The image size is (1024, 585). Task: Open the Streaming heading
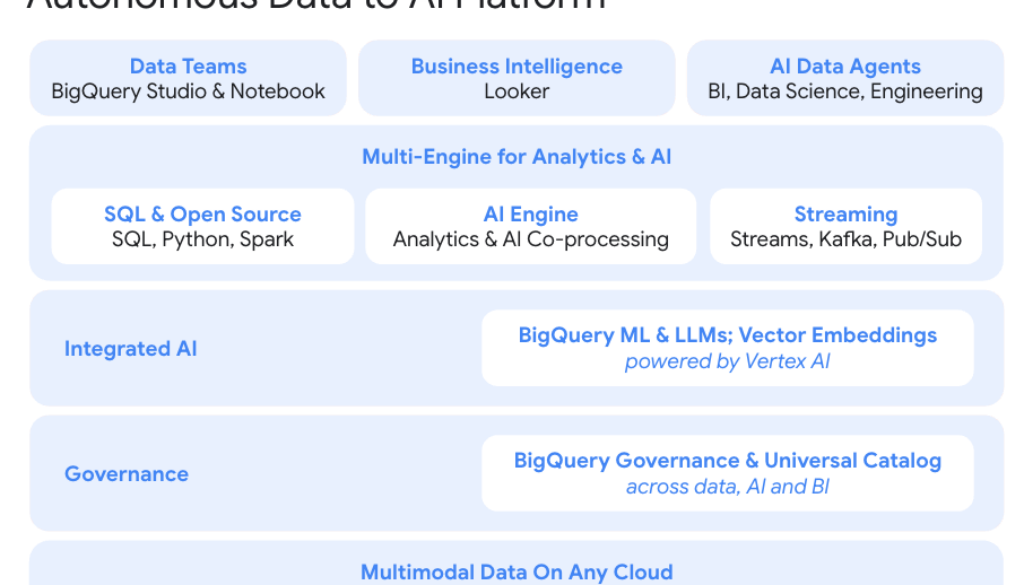point(845,215)
